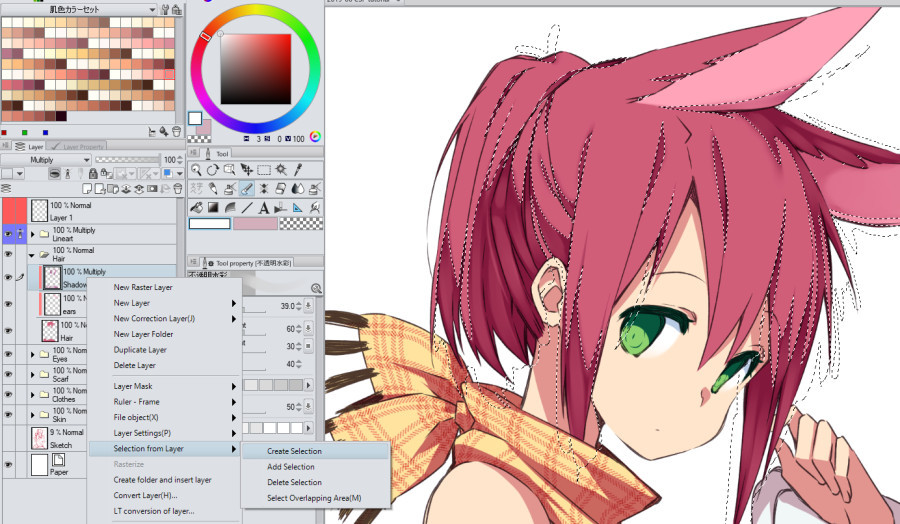Screen dimensions: 900x524
Task: Click the Delete Layer trash icon
Action: [x=177, y=188]
